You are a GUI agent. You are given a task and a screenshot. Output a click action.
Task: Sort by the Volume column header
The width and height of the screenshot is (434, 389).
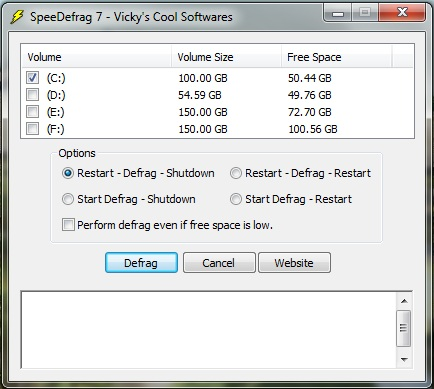pos(96,57)
